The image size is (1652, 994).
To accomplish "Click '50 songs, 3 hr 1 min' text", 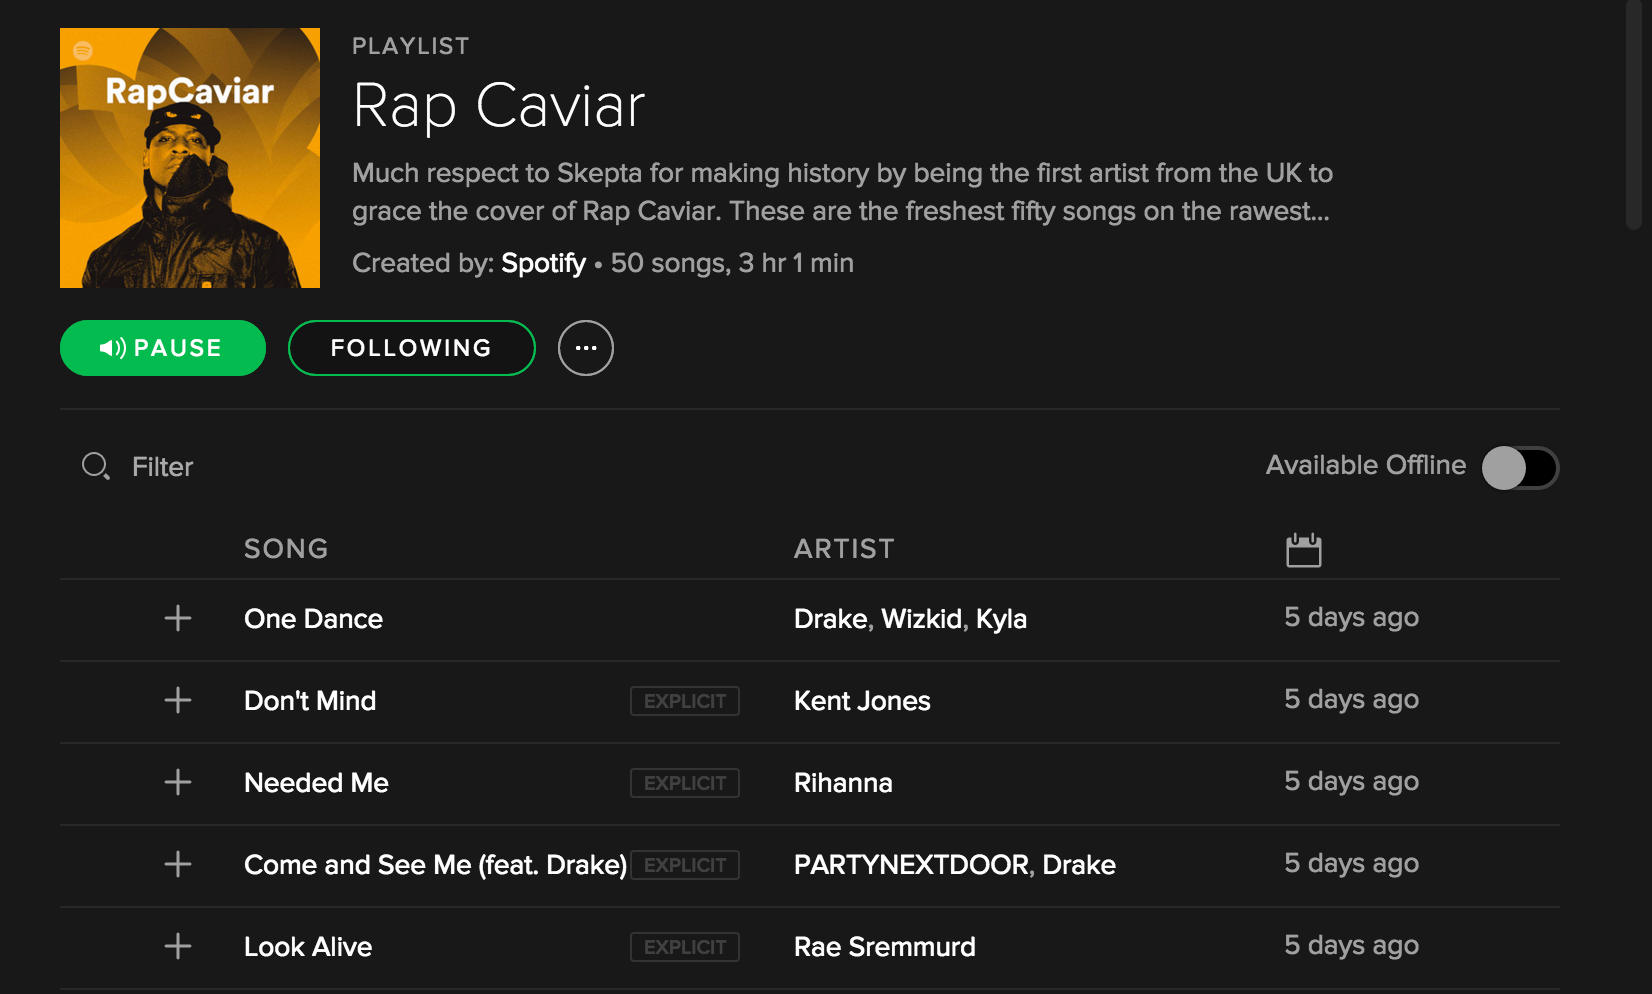I will [x=732, y=263].
